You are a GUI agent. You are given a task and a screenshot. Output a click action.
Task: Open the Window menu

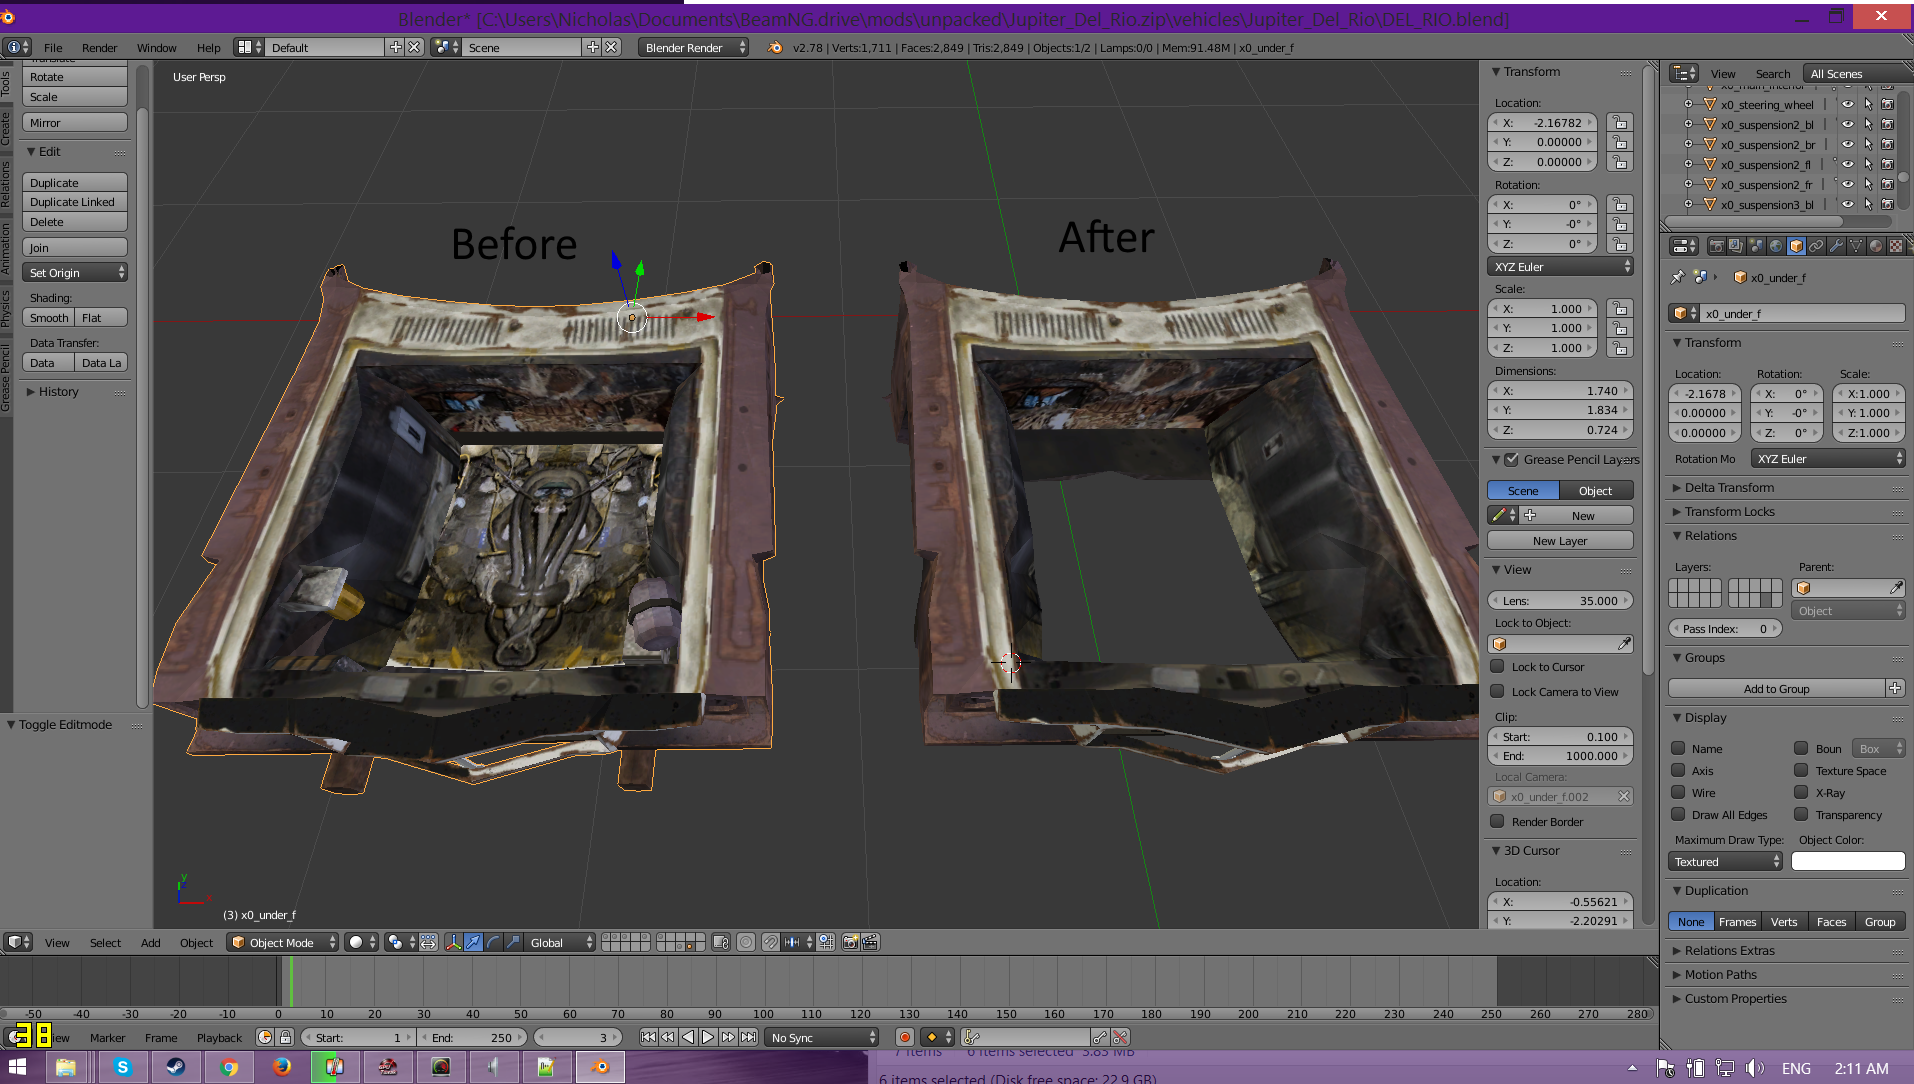156,47
